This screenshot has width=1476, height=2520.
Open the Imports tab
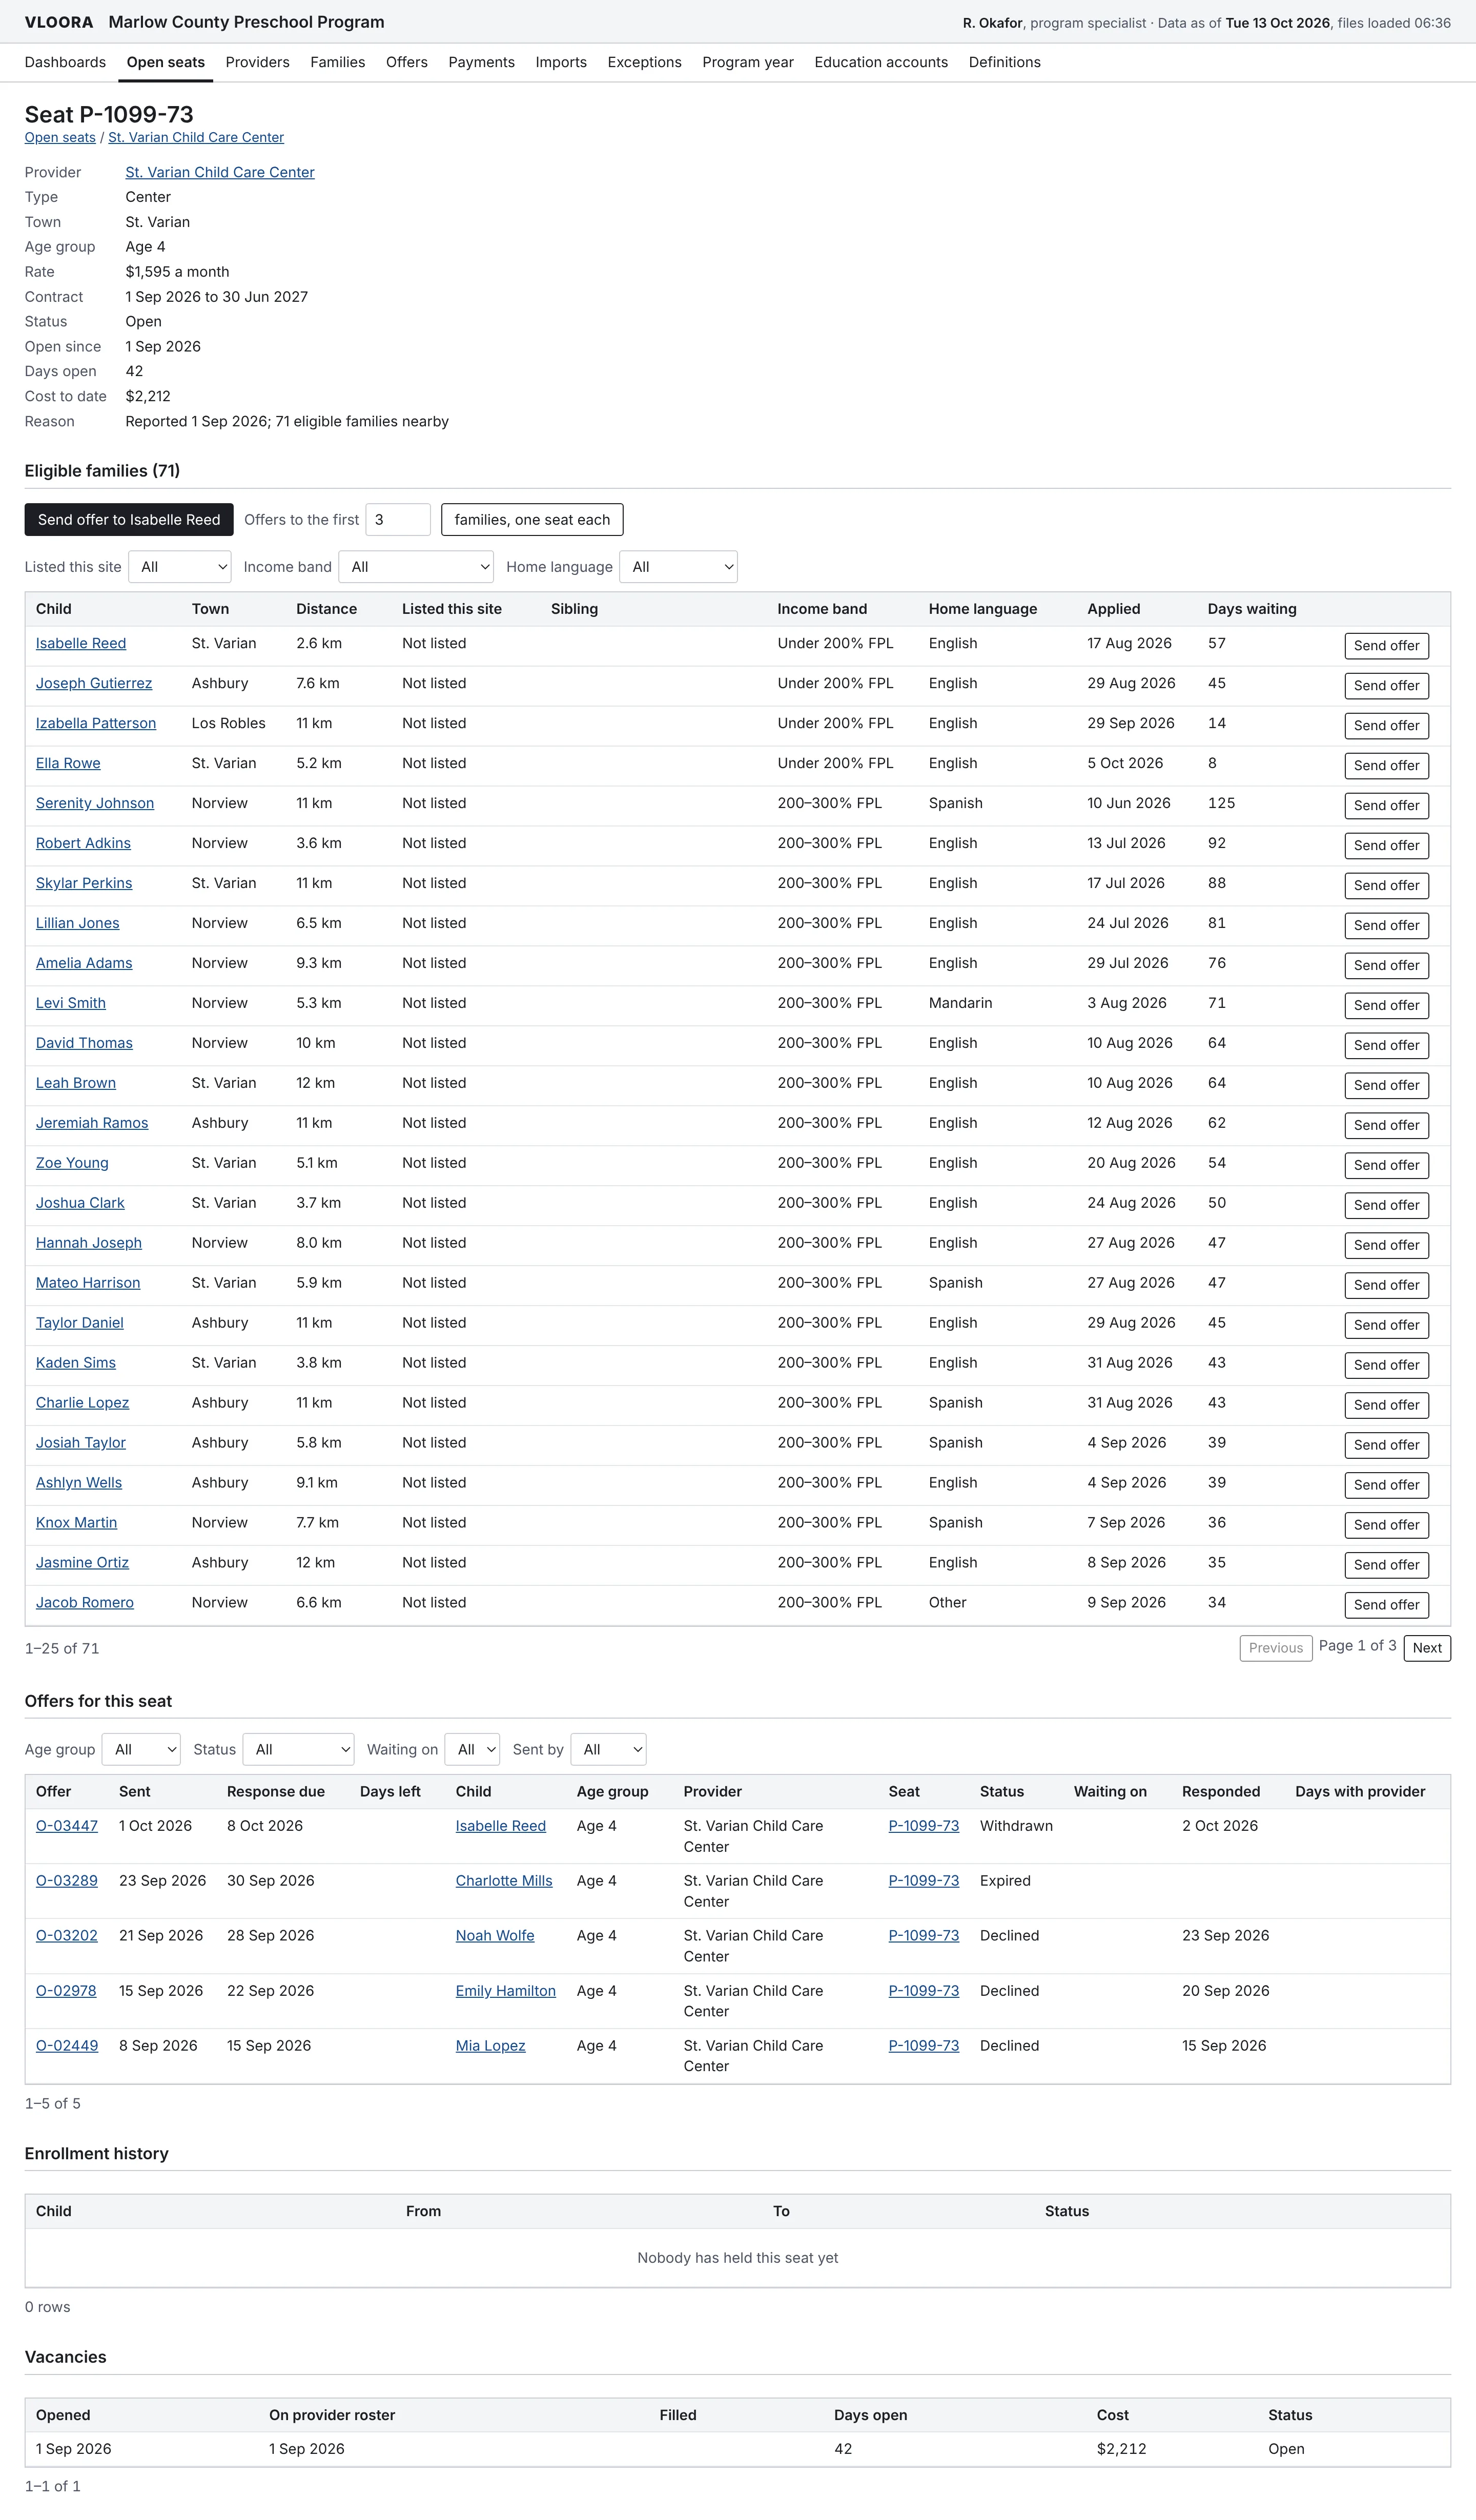tap(561, 62)
